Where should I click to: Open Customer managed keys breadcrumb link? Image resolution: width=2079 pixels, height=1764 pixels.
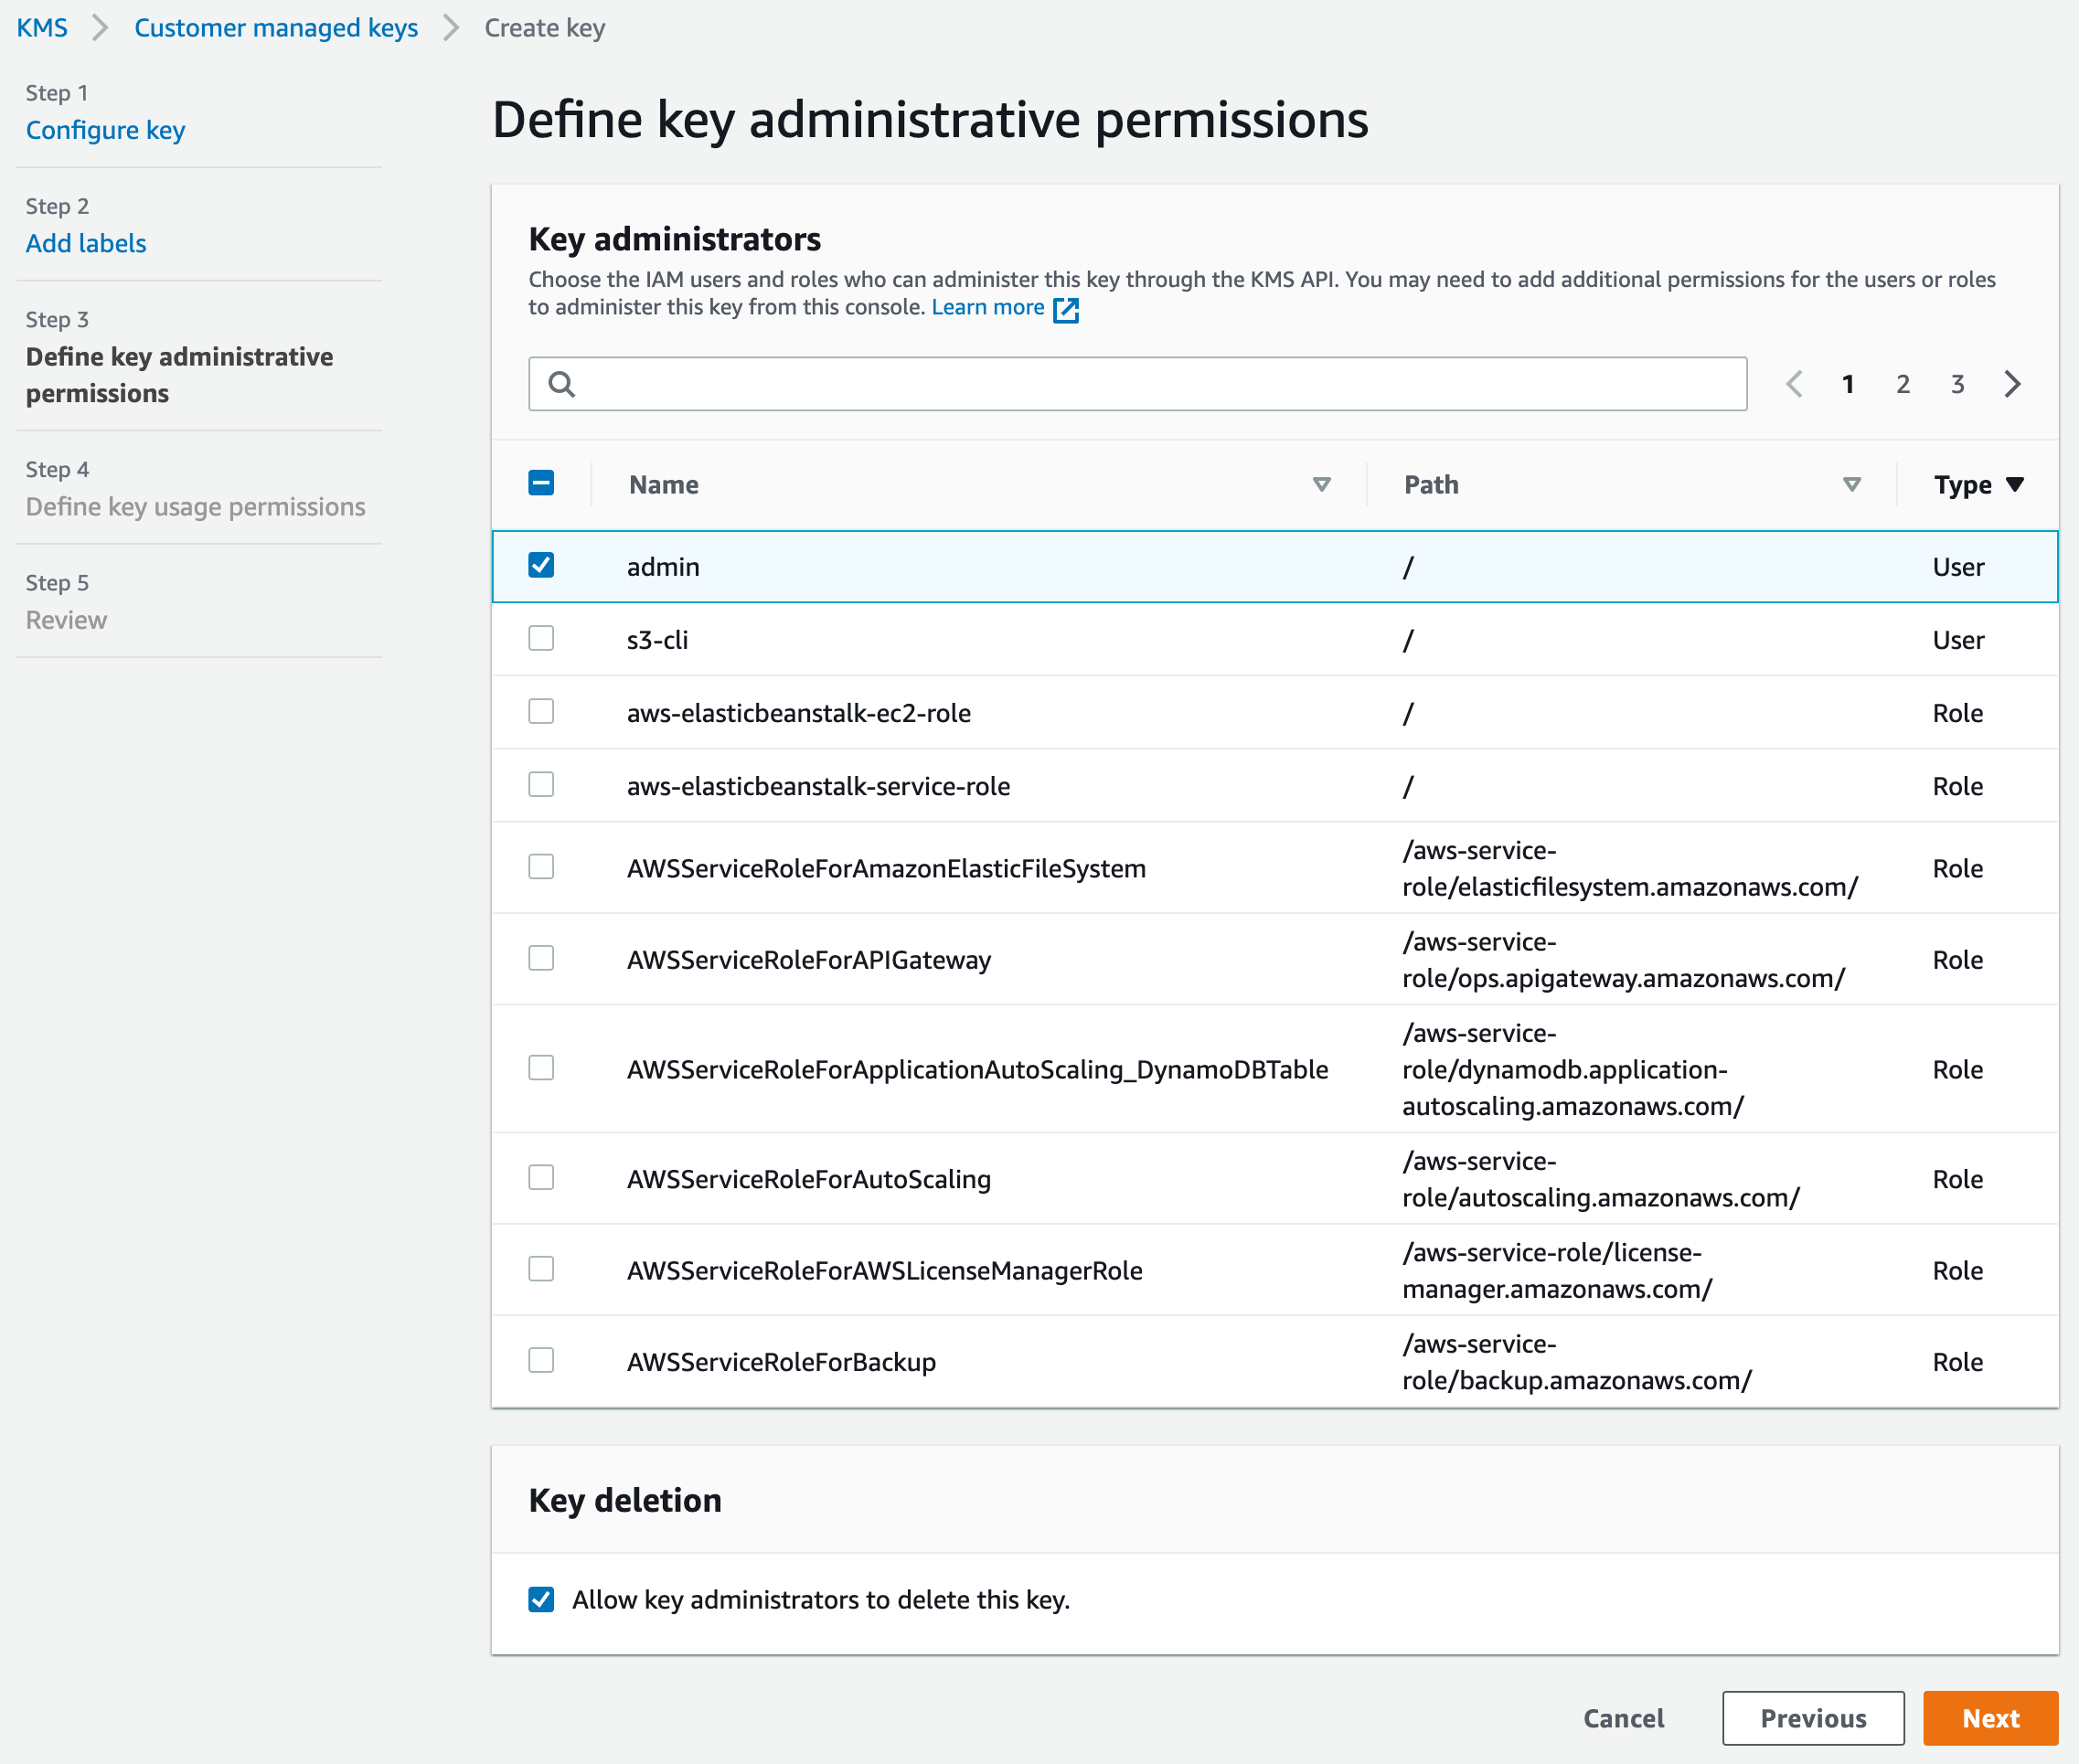276,27
